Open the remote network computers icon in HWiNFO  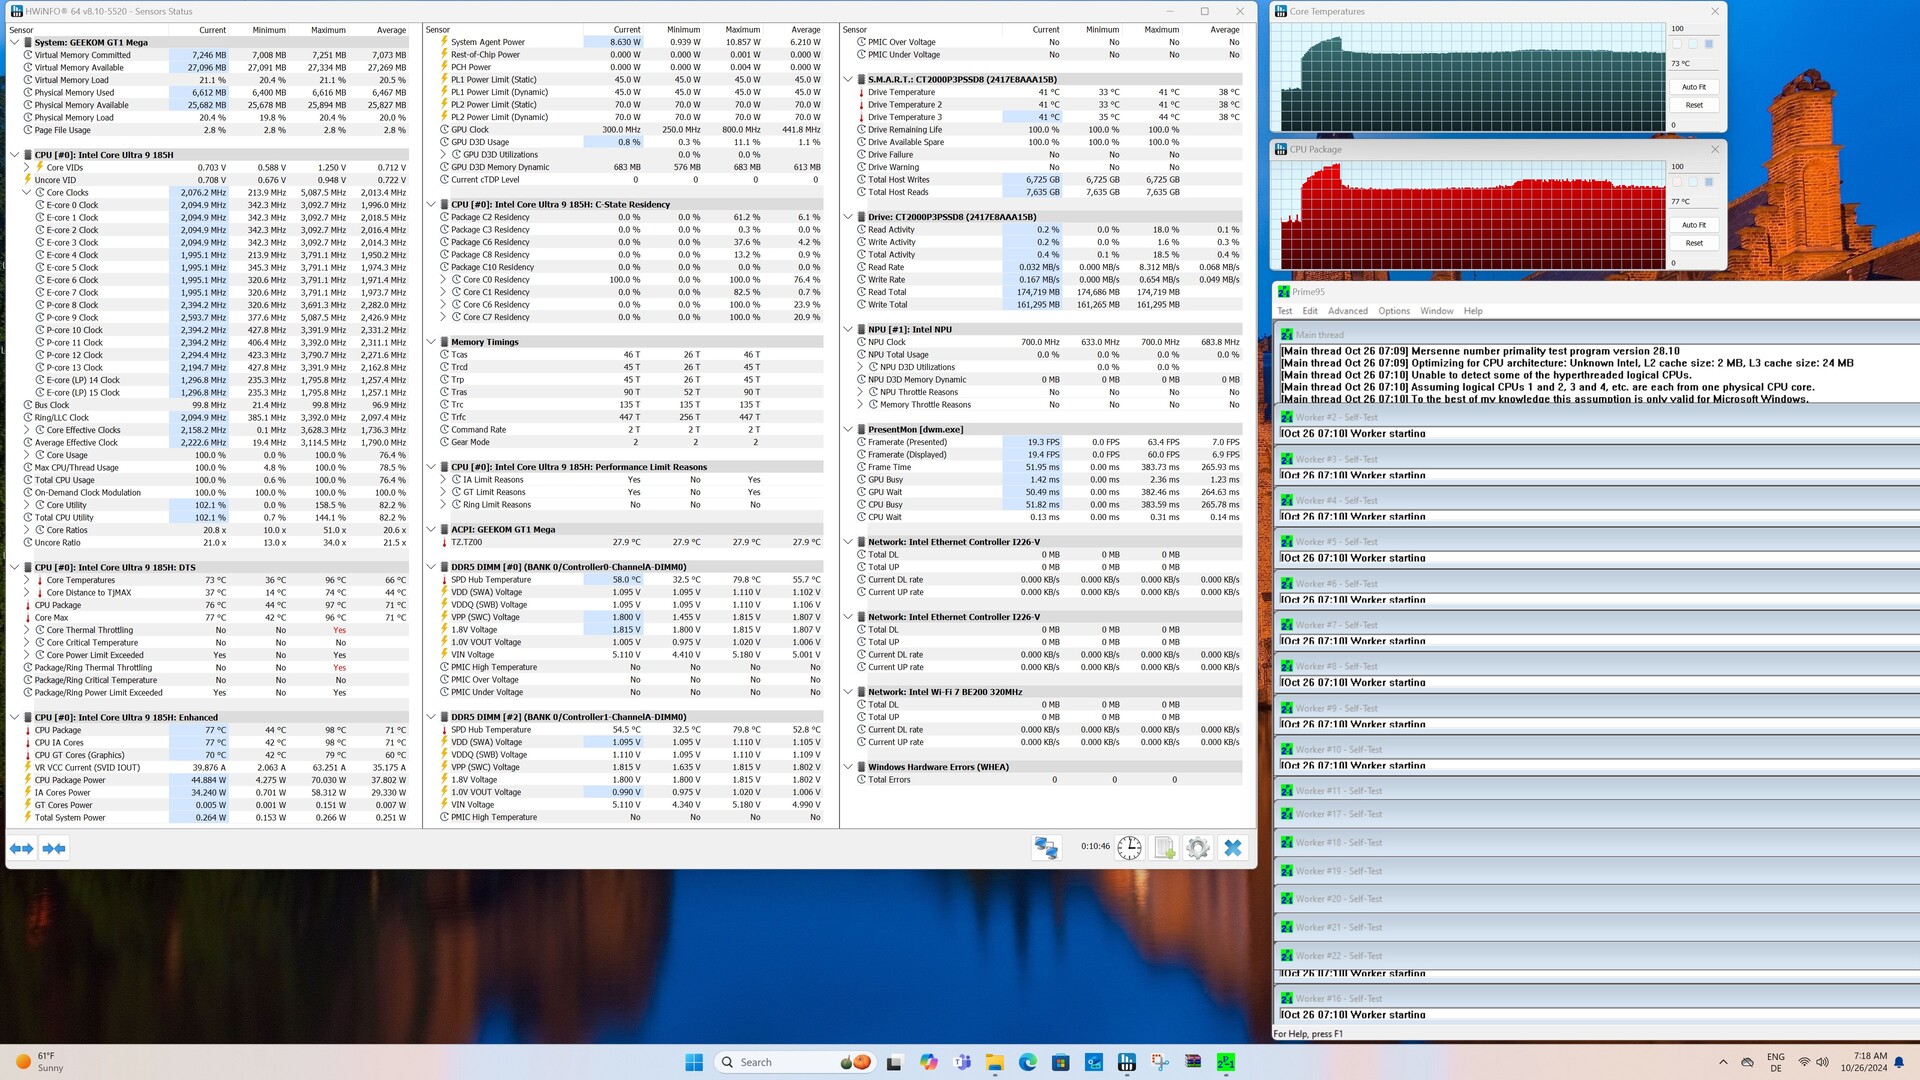coord(1046,848)
